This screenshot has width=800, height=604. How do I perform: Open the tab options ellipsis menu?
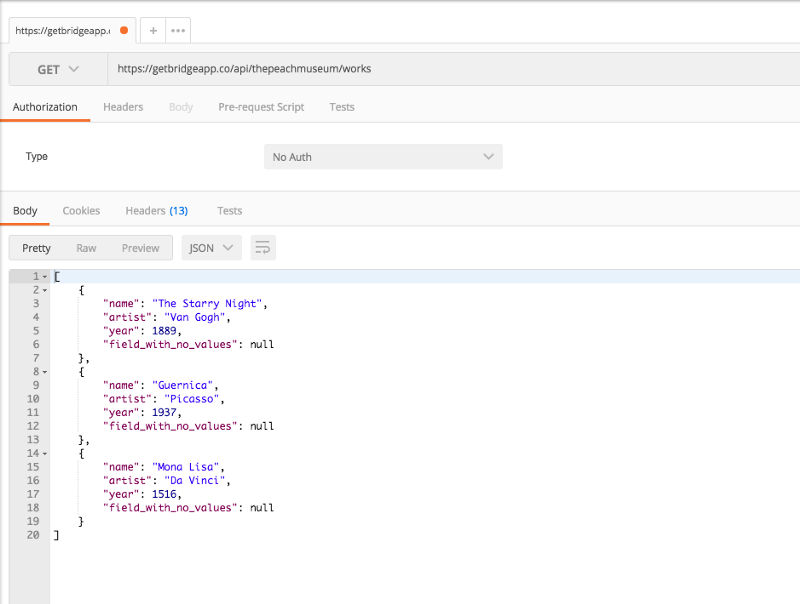(178, 31)
